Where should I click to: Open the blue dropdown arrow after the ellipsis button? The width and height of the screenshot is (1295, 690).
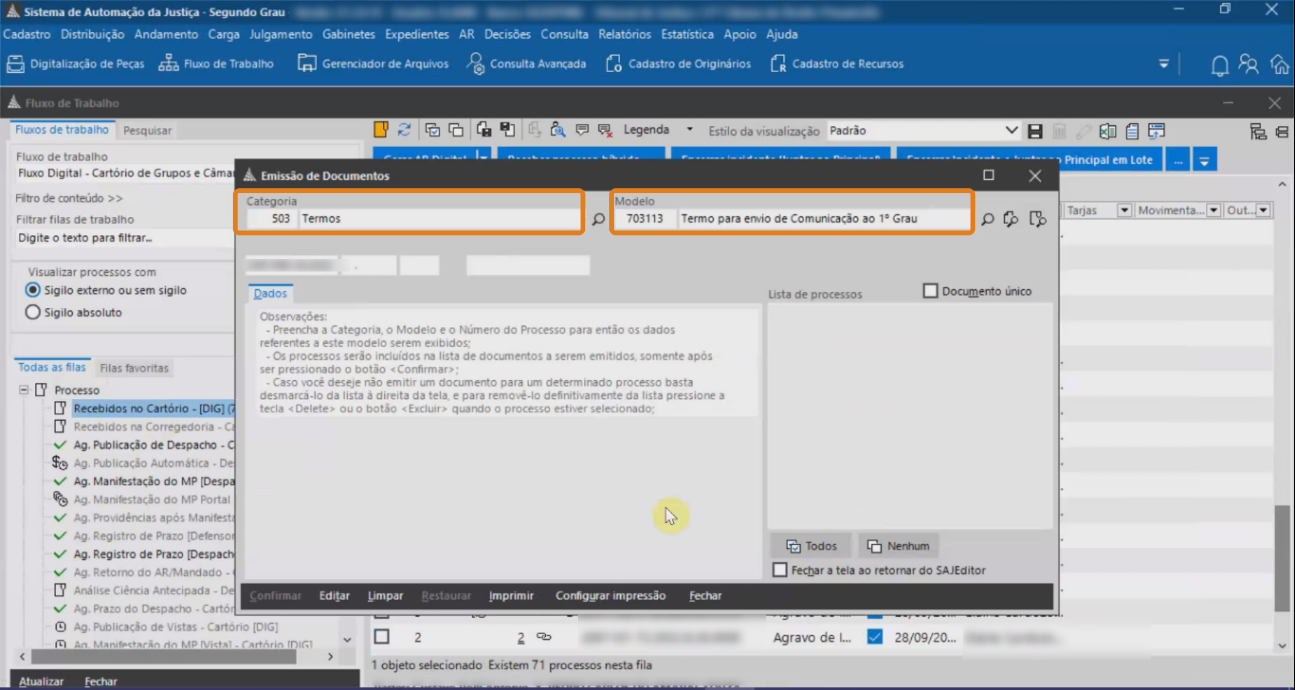[1205, 160]
